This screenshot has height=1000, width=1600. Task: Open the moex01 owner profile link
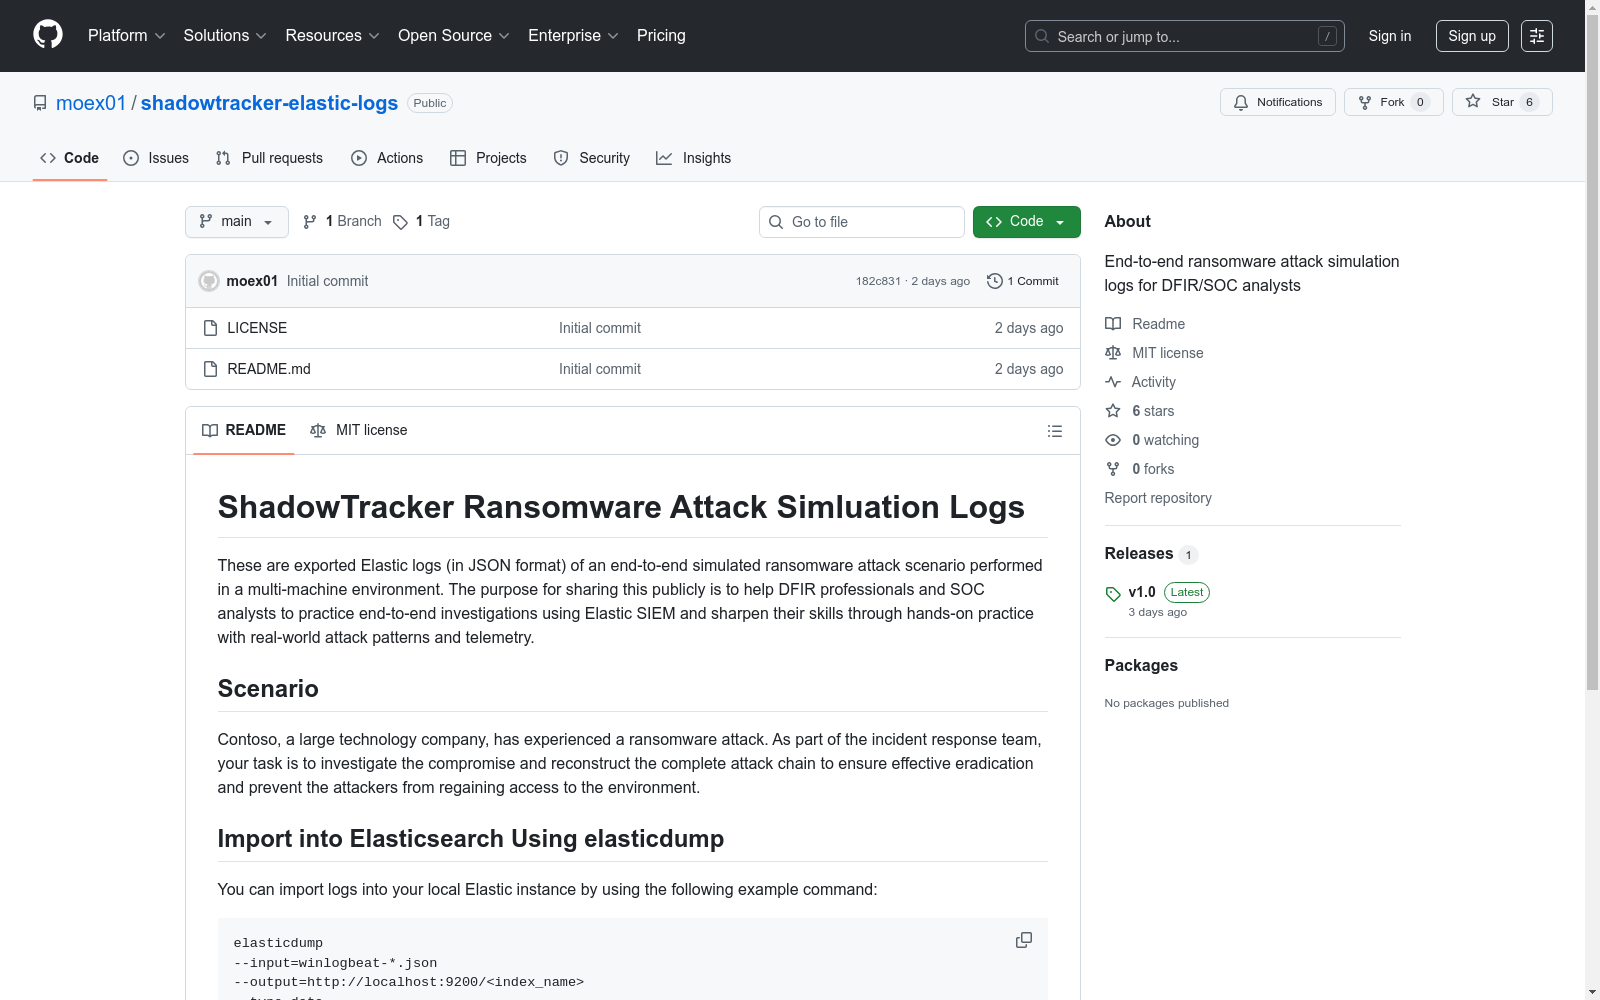pyautogui.click(x=91, y=103)
